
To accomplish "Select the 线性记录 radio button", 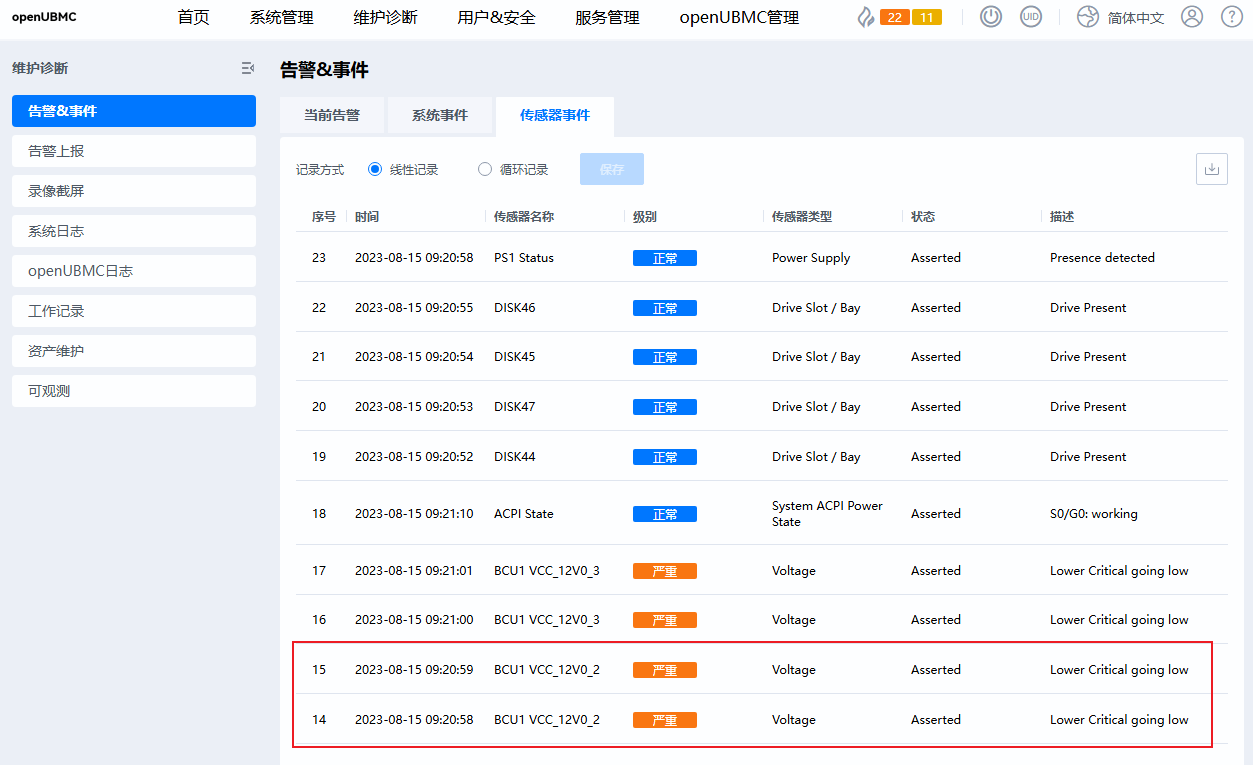I will point(375,169).
